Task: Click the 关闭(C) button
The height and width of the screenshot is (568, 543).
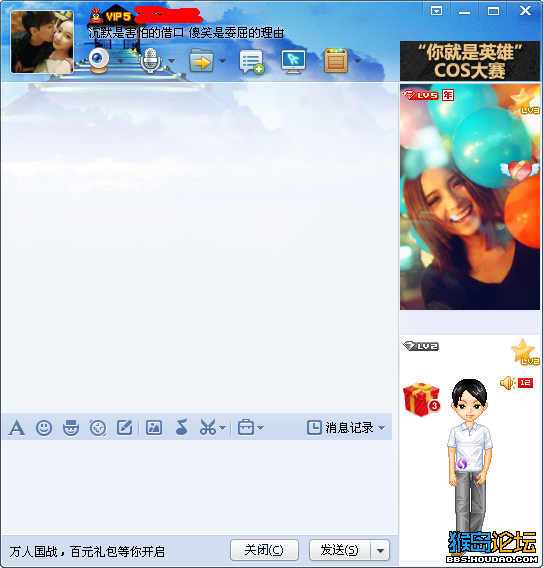Action: 264,550
